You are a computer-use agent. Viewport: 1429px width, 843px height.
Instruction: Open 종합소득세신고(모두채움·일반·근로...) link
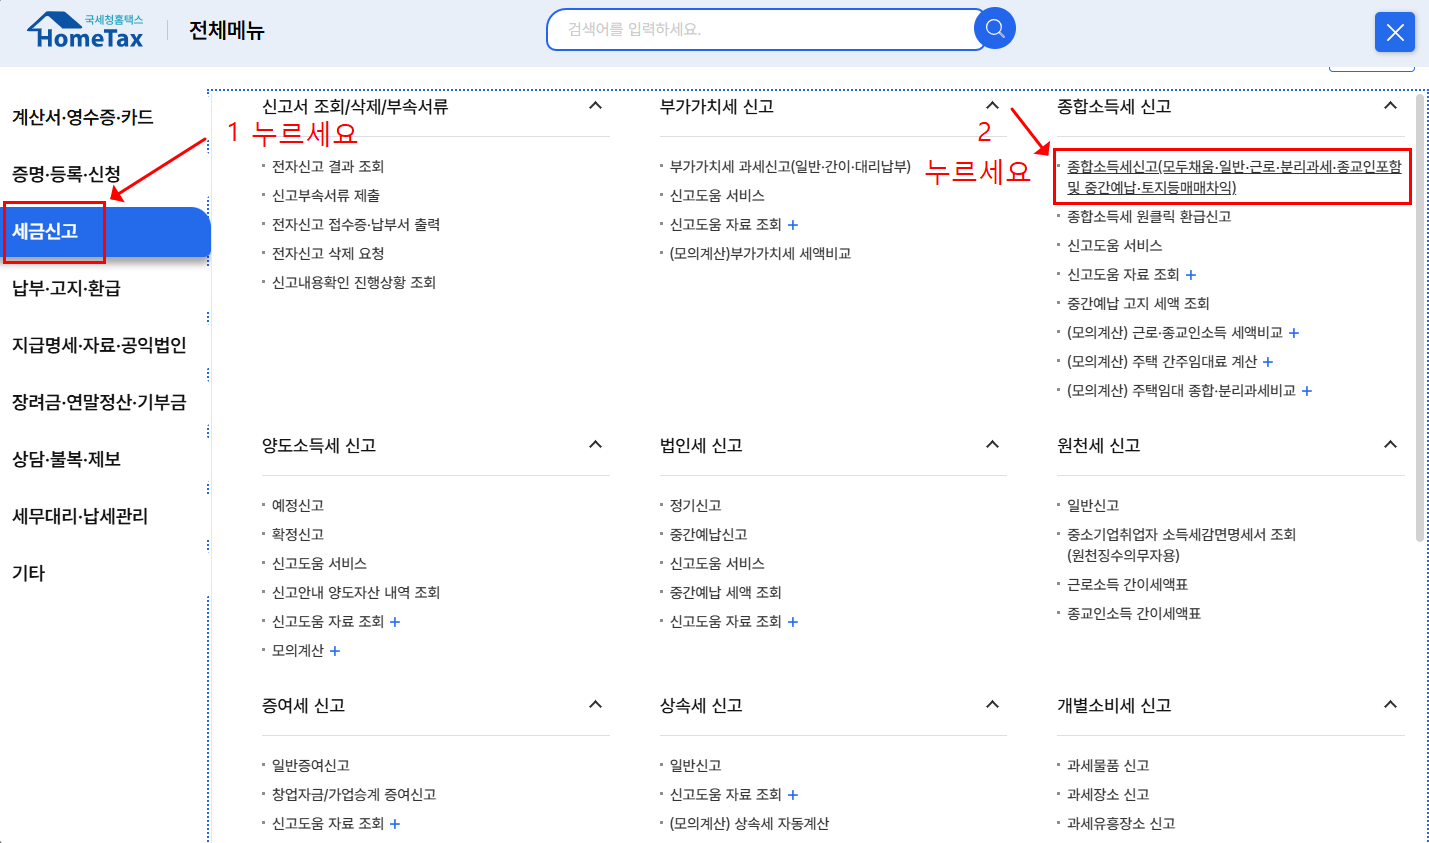[x=1234, y=177]
